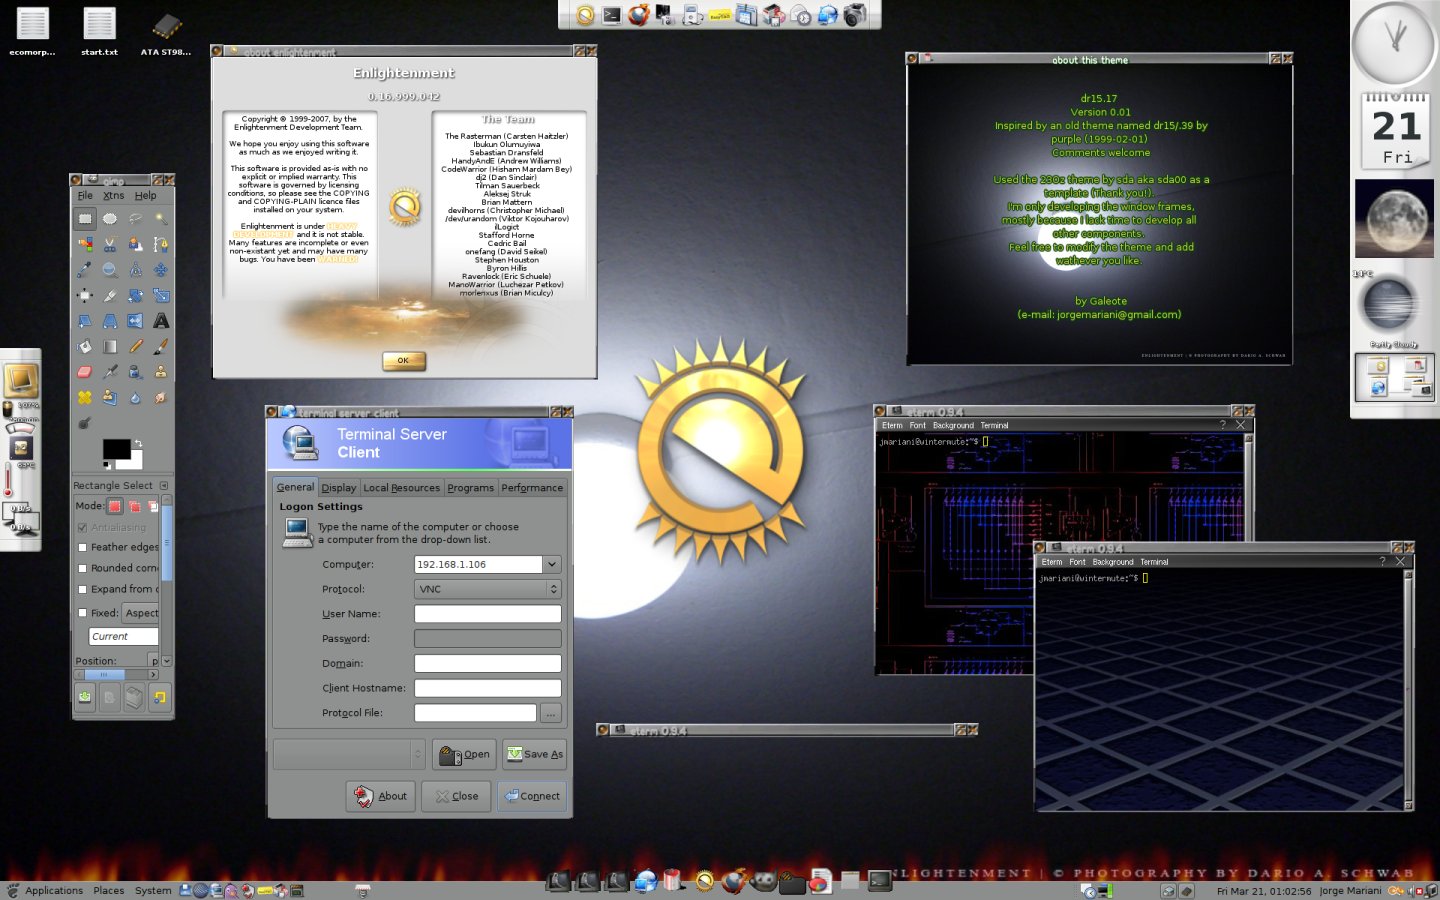1440x900 pixels.
Task: Click the white background color swatch
Action: click(135, 461)
